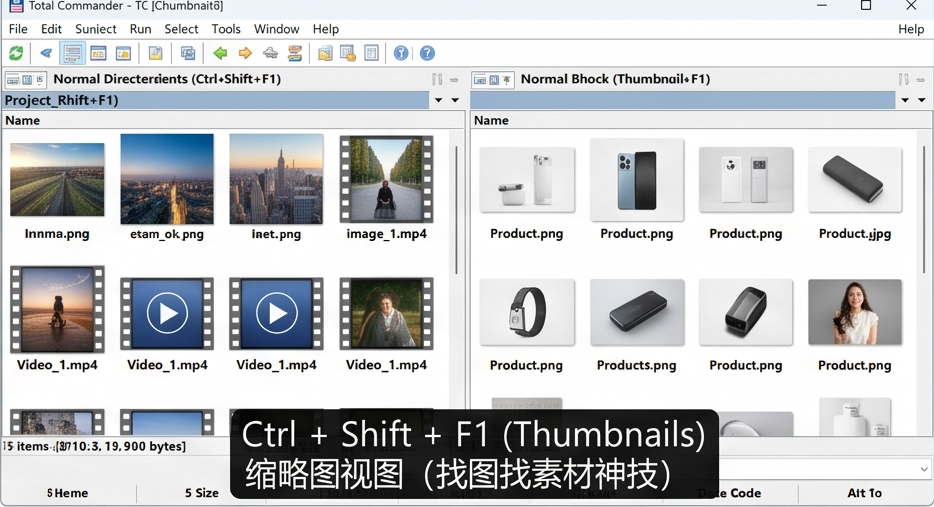The width and height of the screenshot is (934, 507).
Task: Click the drive icon in right panel header
Action: pyautogui.click(x=480, y=79)
